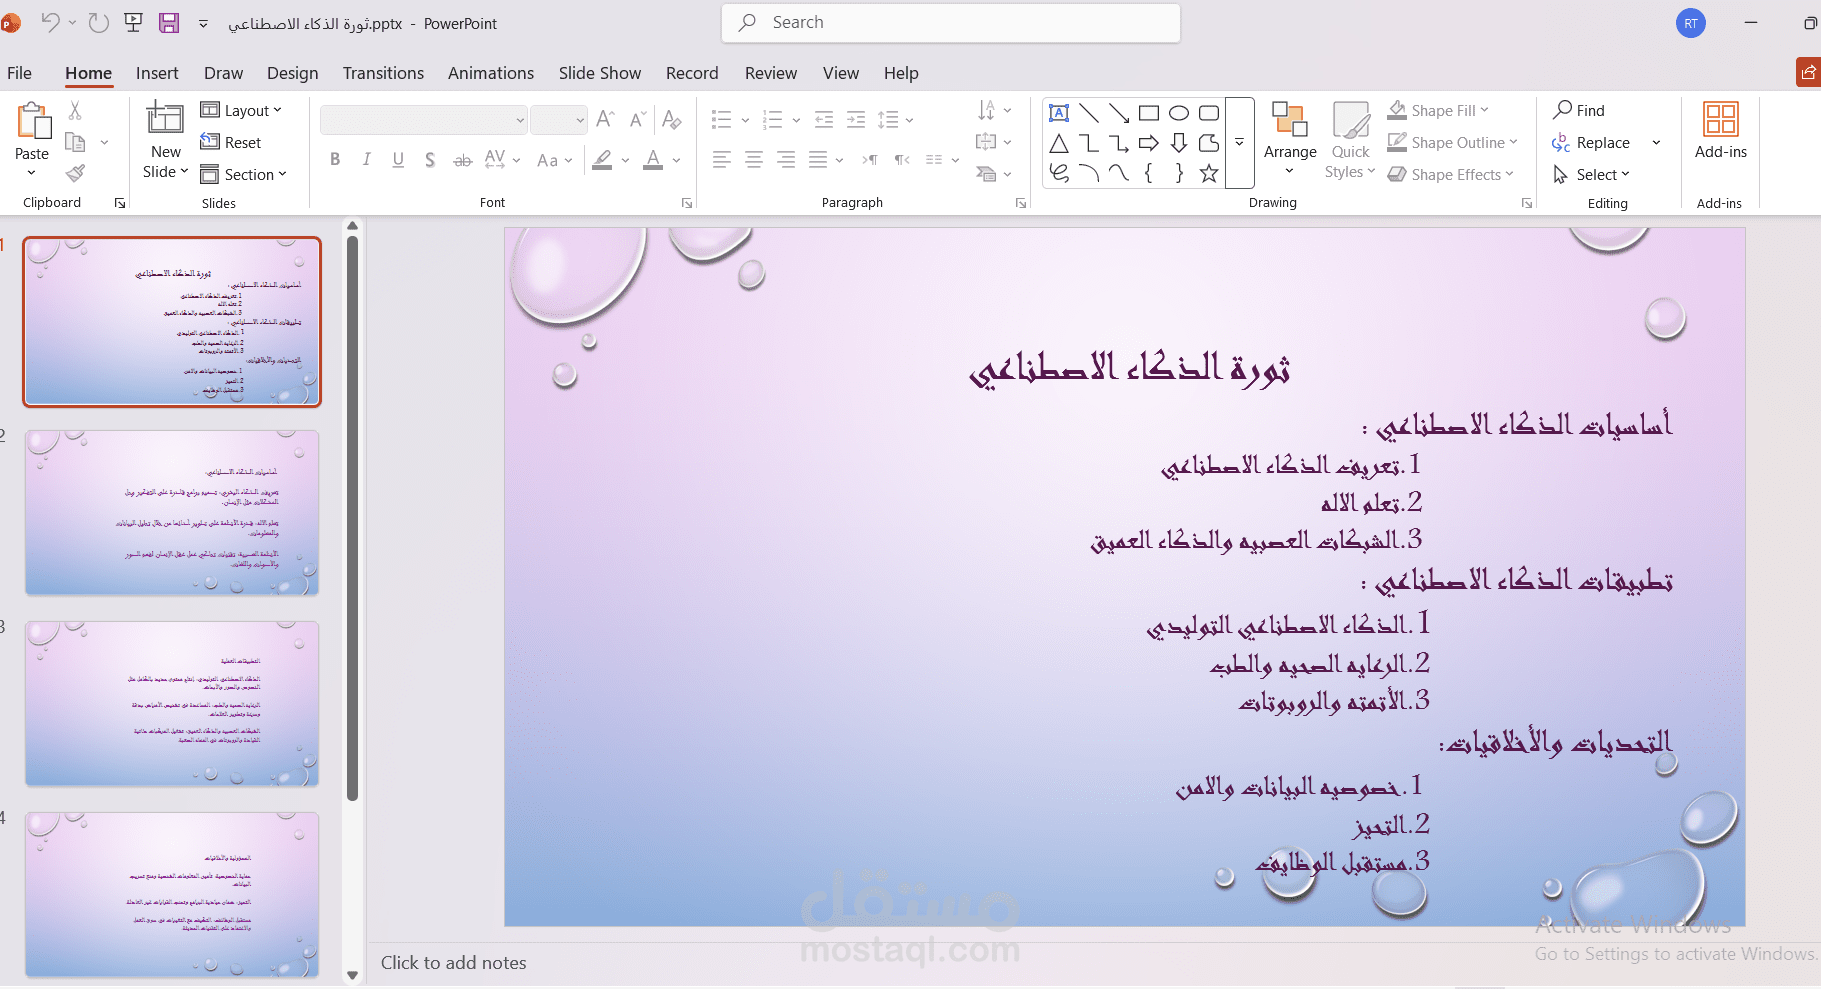Image resolution: width=1821 pixels, height=989 pixels.
Task: Insert a text box shape
Action: [1059, 113]
